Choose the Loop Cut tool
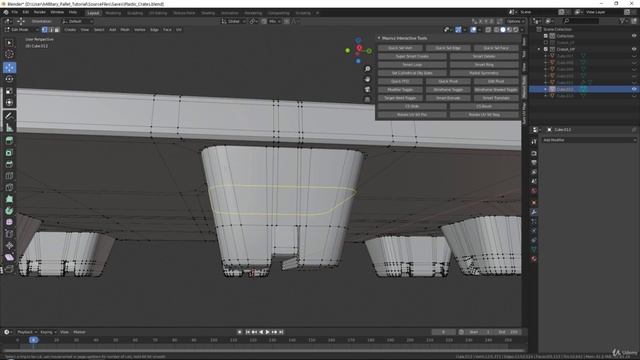This screenshot has width=640, height=360. 9,176
